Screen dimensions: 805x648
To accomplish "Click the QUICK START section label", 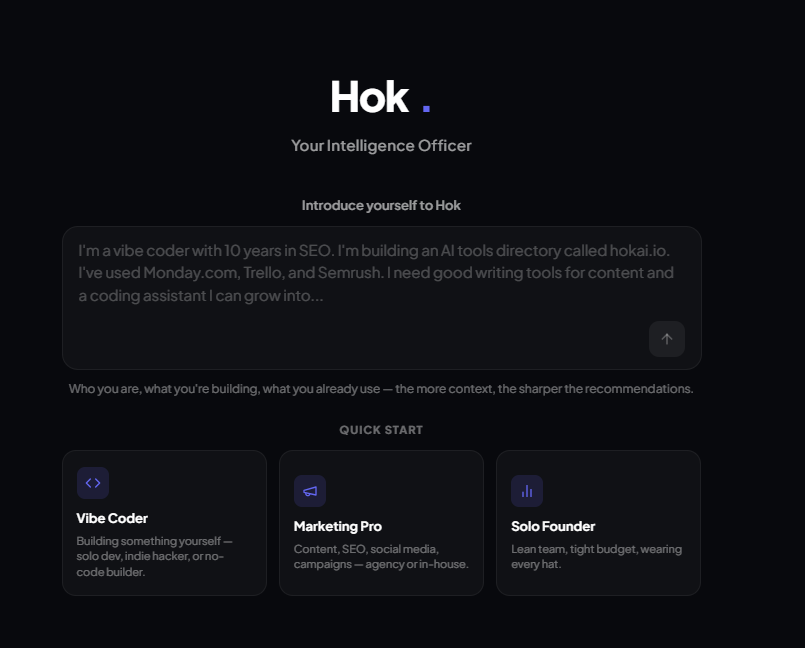I will [x=381, y=429].
